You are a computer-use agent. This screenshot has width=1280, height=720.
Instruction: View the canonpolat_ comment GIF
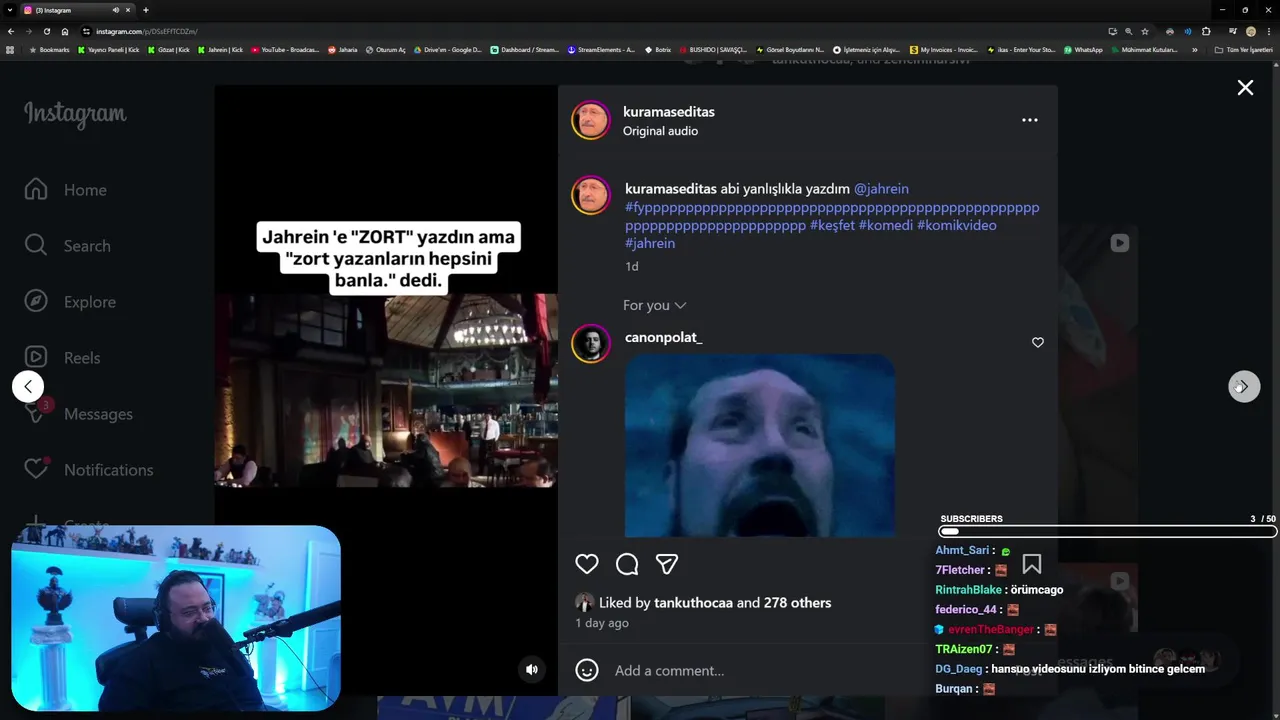[760, 445]
